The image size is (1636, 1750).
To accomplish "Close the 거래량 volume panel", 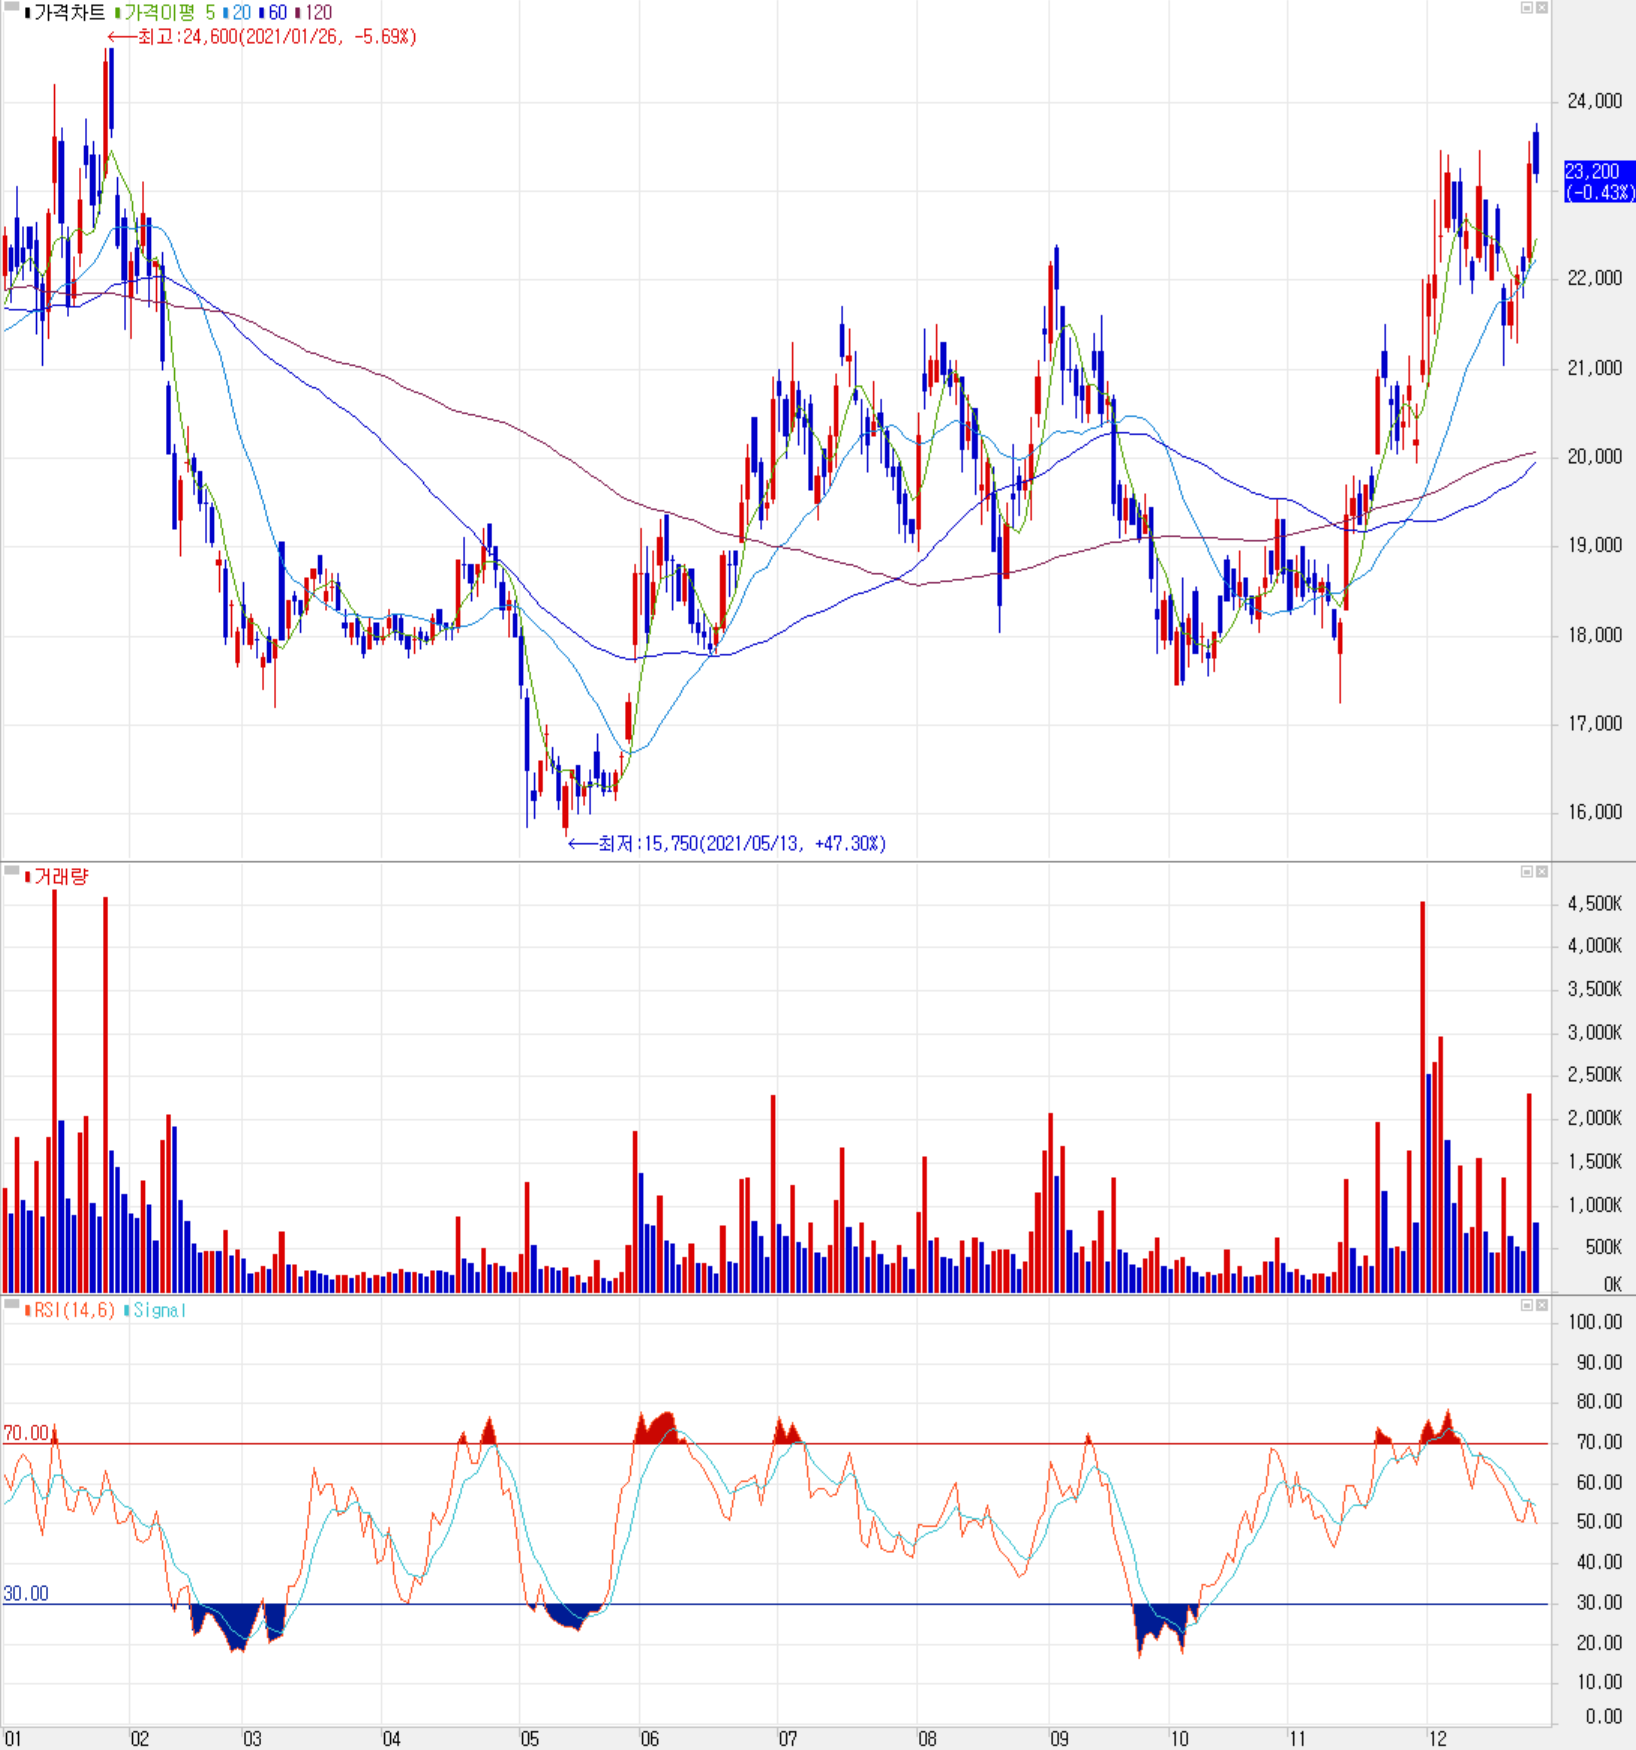I will (x=1542, y=872).
